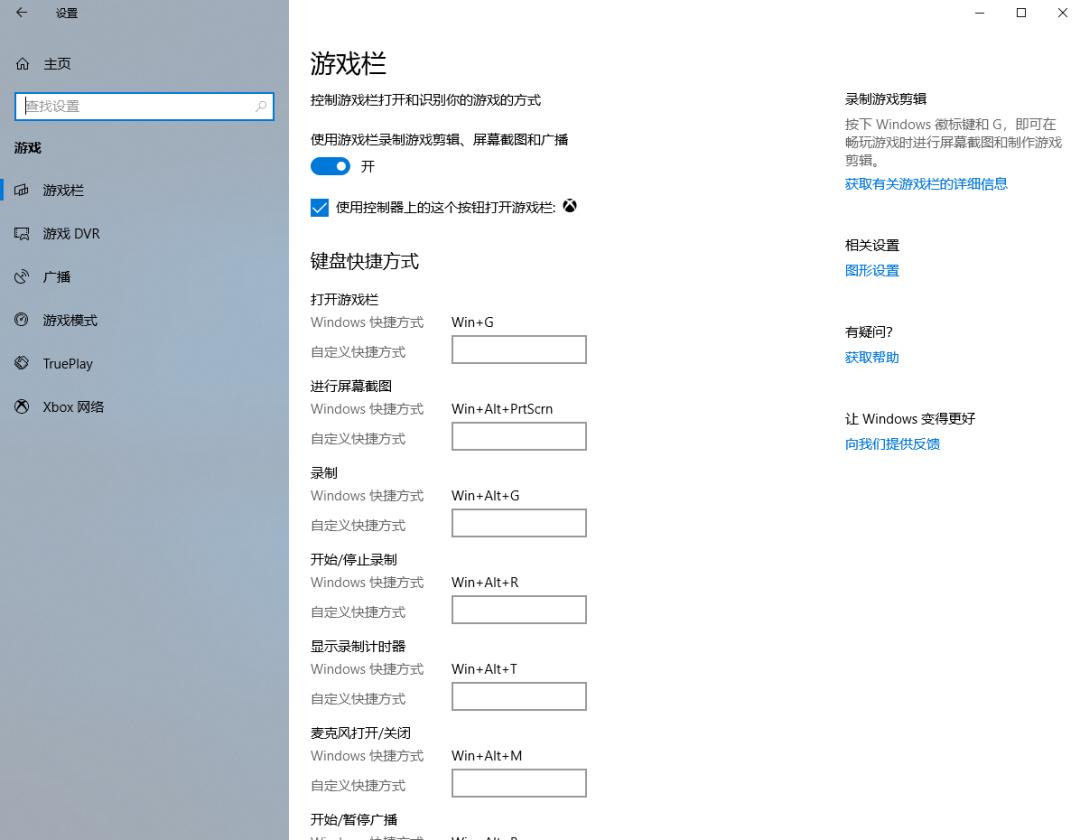Viewport: 1080px width, 840px height.
Task: Click the Xbox controller icon beside the checkbox
Action: (x=570, y=207)
